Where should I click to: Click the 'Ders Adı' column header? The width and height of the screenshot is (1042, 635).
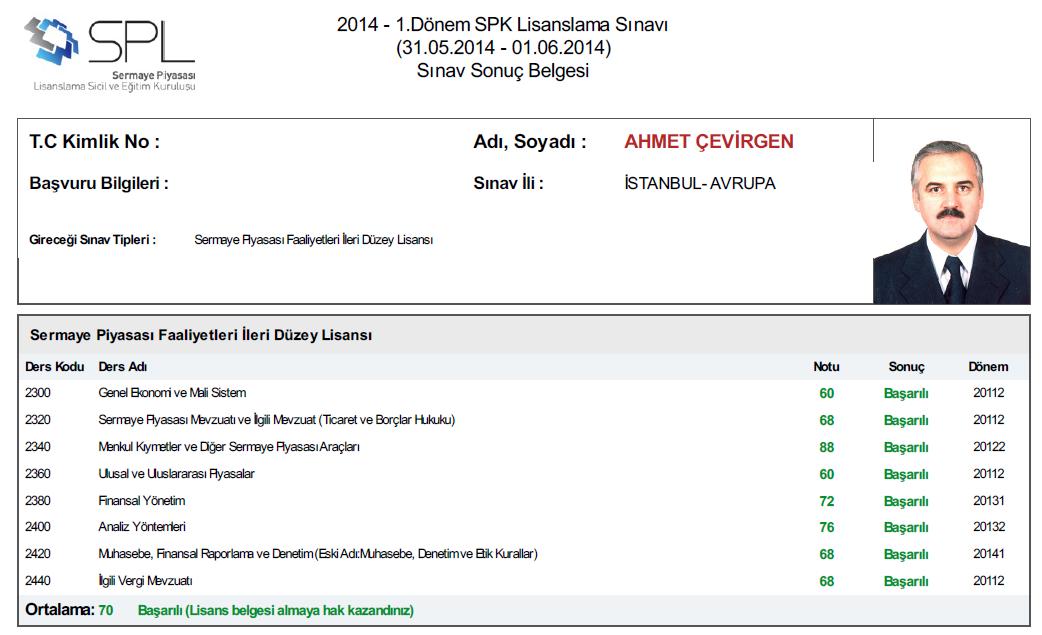[123, 367]
